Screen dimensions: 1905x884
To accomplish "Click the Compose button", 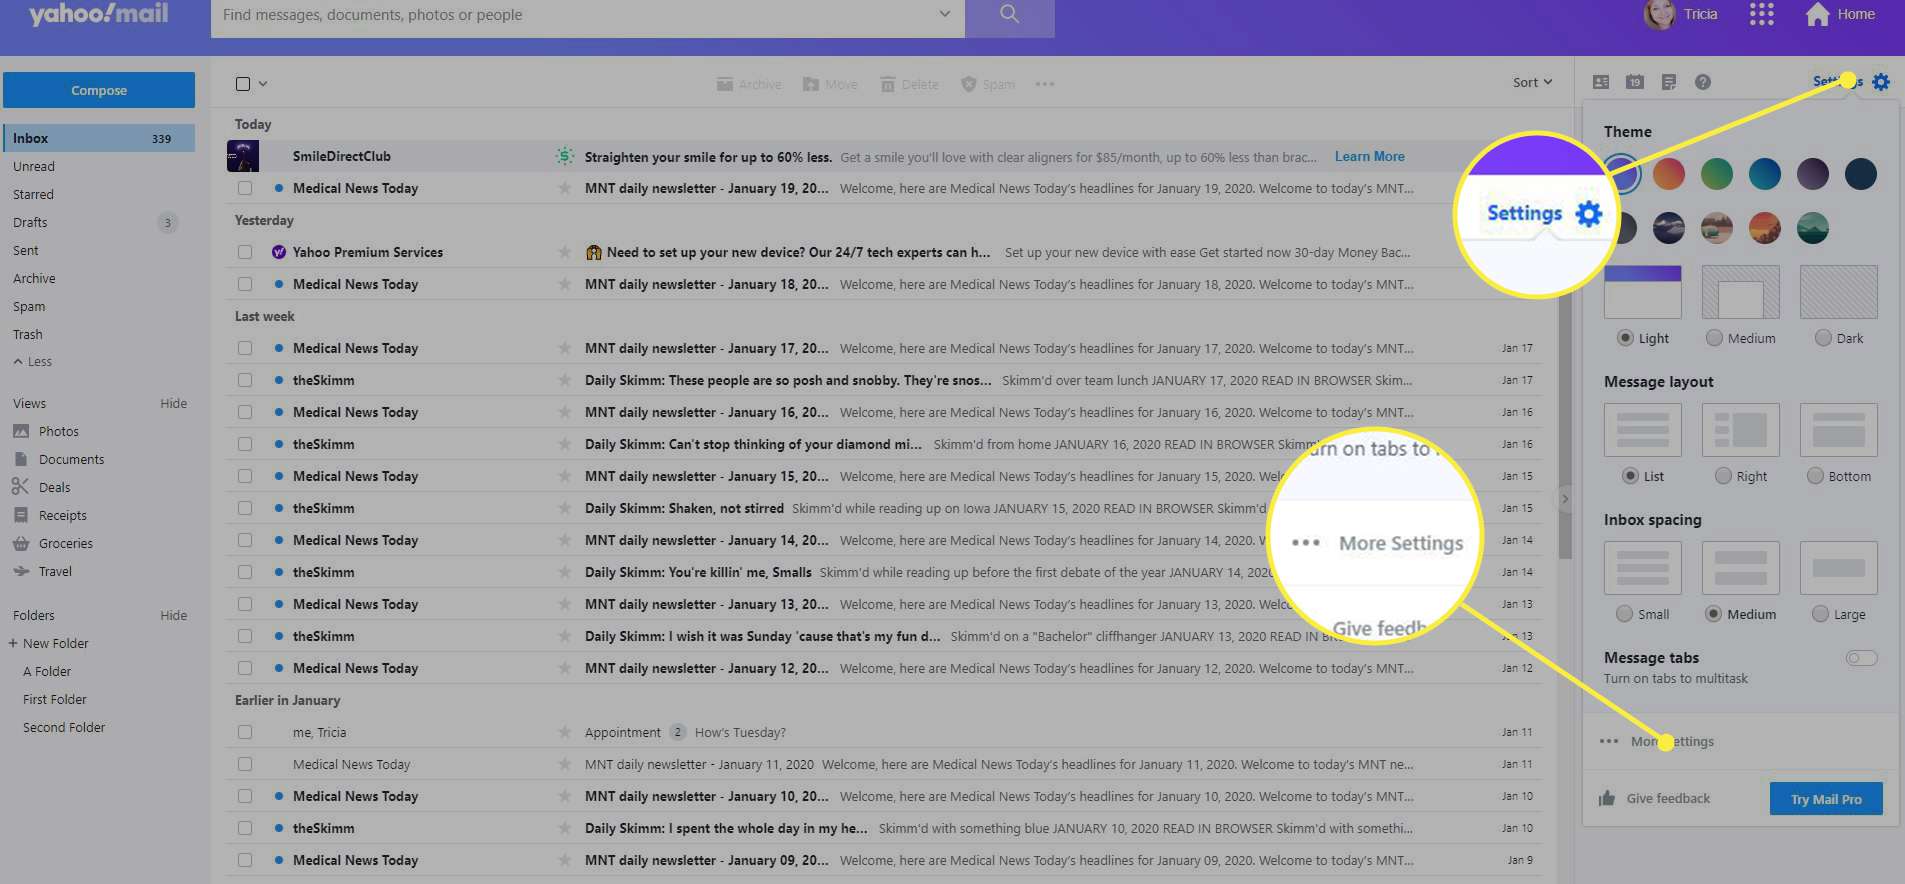I will tap(99, 90).
